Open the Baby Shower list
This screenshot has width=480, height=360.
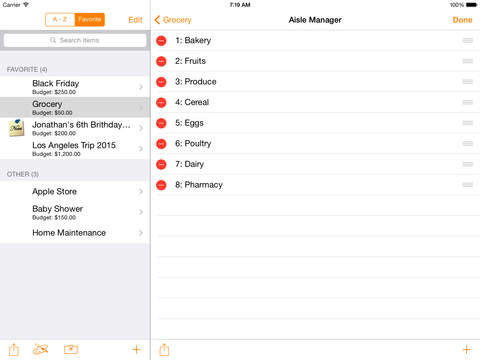click(x=75, y=212)
